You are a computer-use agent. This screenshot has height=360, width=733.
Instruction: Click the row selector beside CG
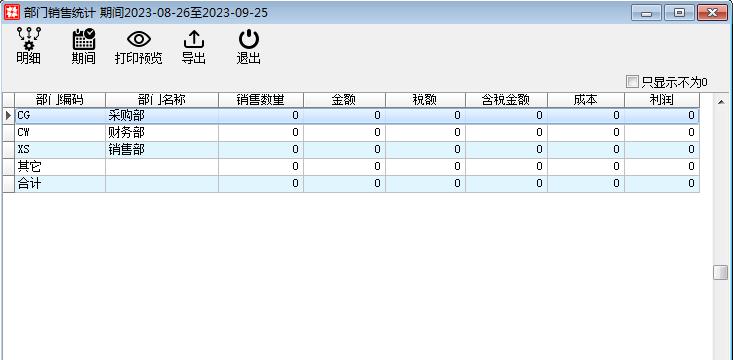pos(8,116)
